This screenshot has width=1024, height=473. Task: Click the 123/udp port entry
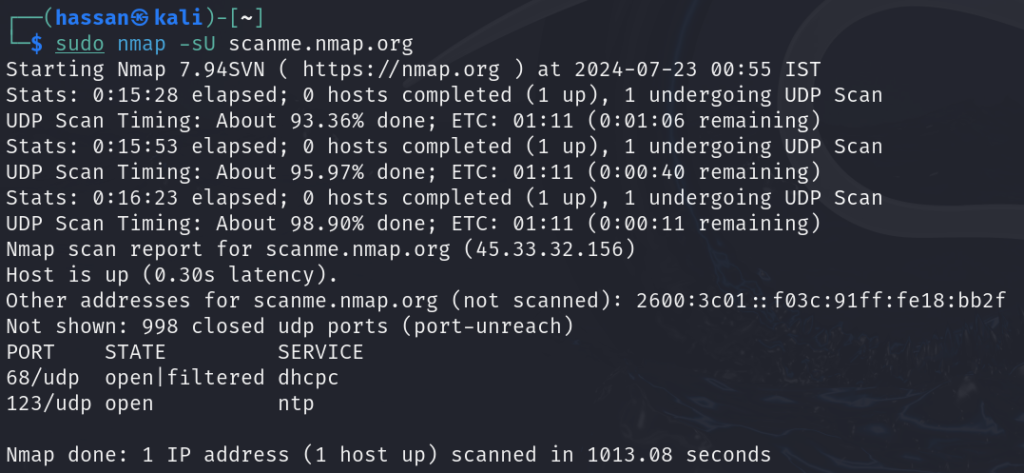click(49, 404)
